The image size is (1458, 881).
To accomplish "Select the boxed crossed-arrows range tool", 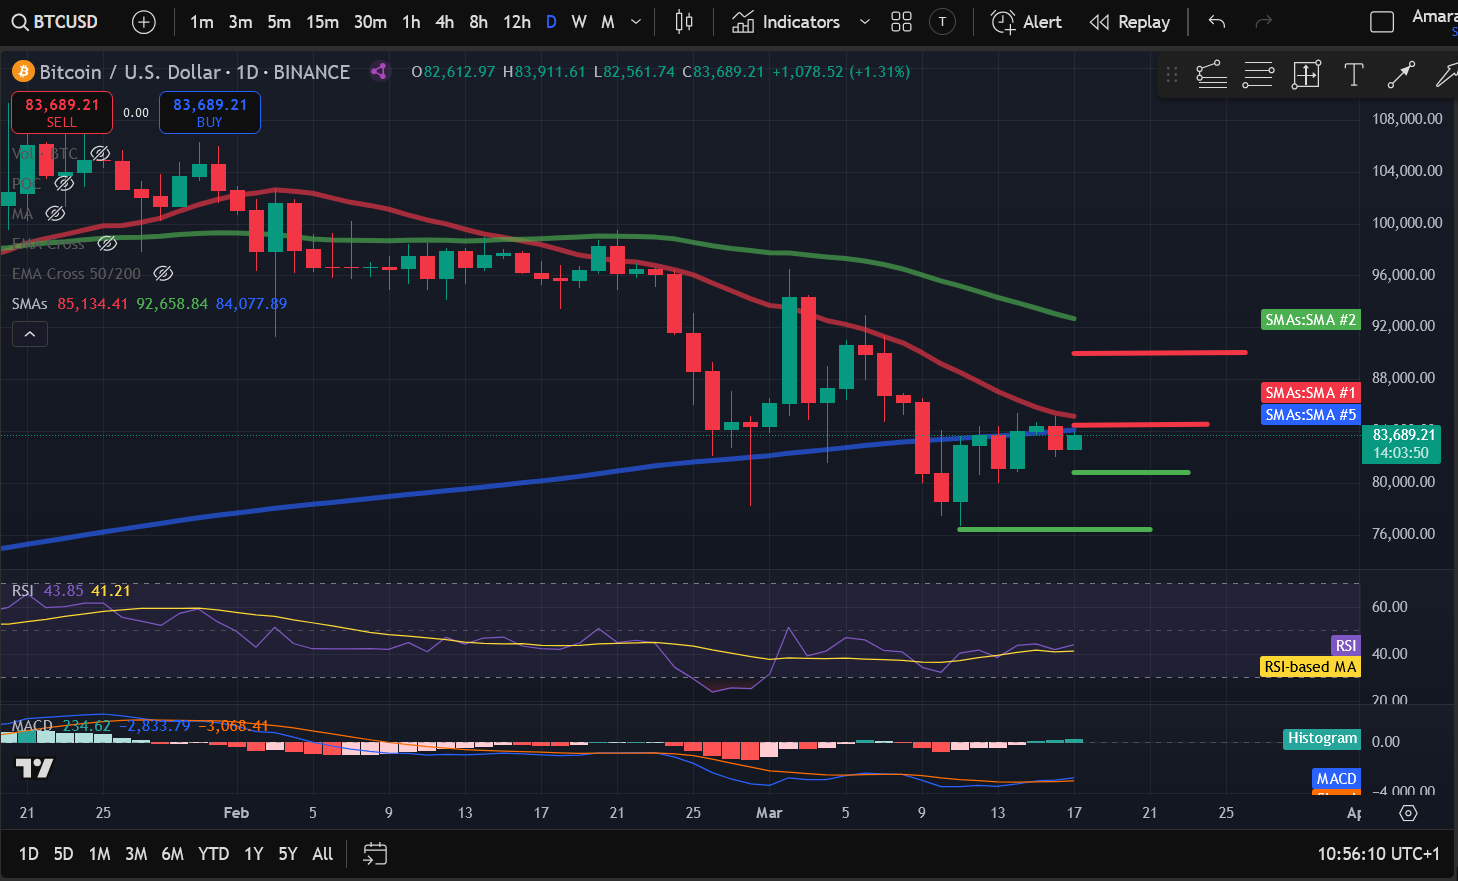I will click(1306, 74).
